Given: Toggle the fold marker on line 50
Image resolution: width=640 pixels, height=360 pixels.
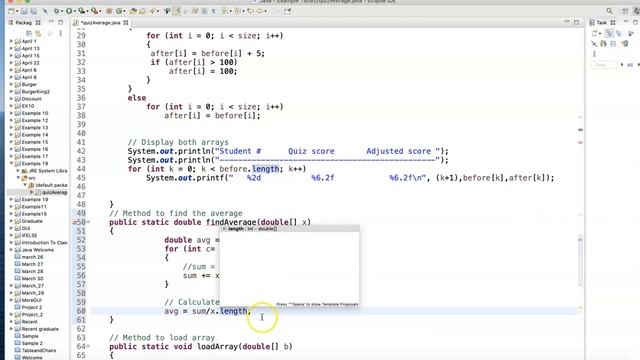Looking at the screenshot, I should [x=88, y=222].
